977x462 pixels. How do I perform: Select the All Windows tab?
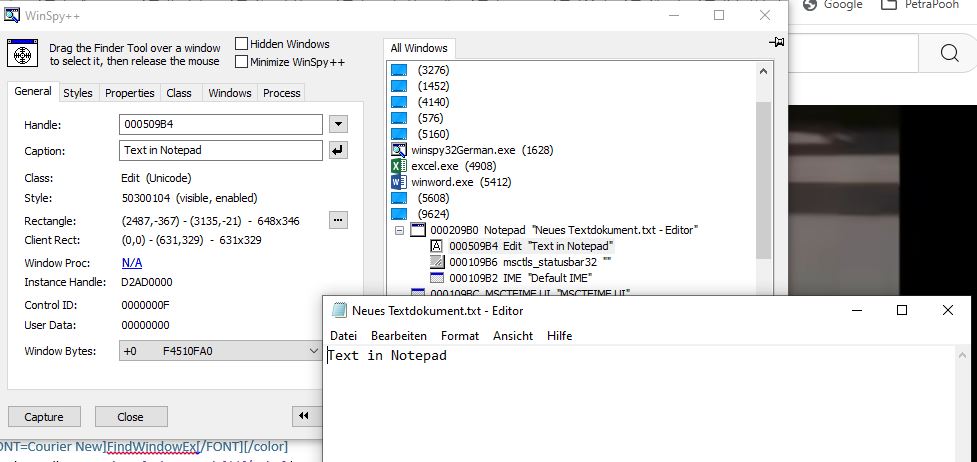tap(419, 48)
